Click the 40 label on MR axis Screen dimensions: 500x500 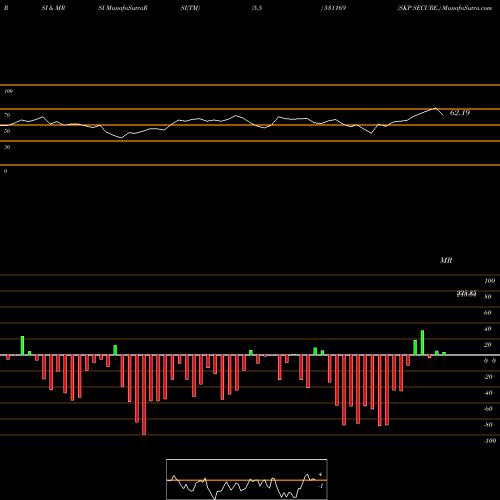pos(488,329)
